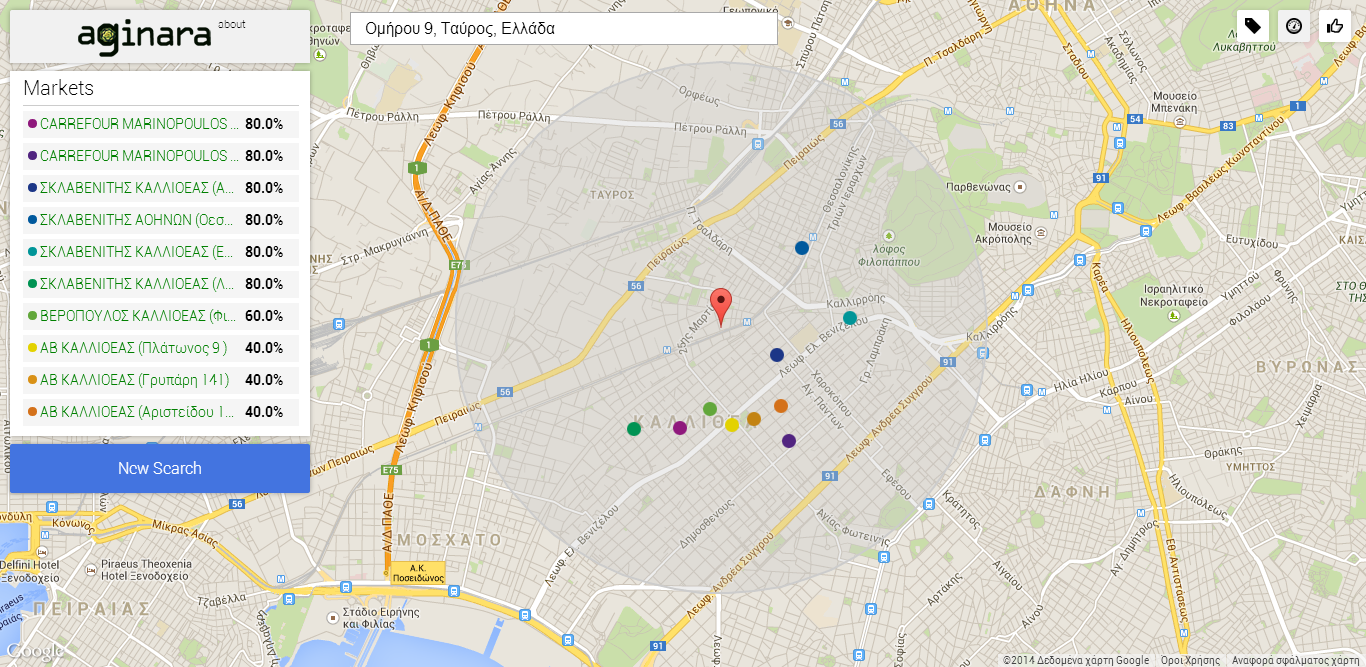The width and height of the screenshot is (1366, 667).
Task: Pick the dark green marker on the map
Action: point(634,429)
